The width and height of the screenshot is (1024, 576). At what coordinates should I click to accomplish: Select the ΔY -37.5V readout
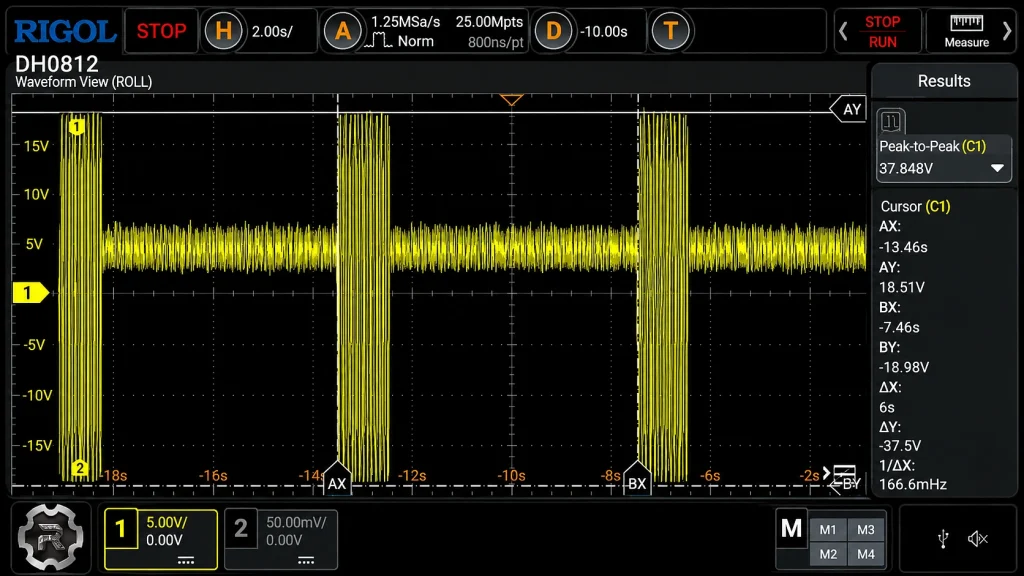point(900,446)
